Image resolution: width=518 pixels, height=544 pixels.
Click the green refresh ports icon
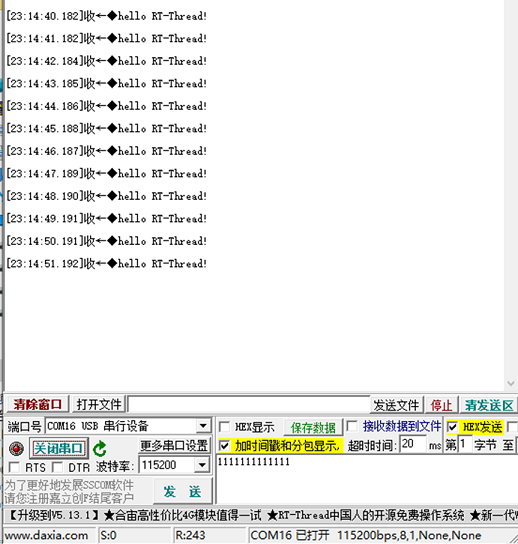[100, 449]
